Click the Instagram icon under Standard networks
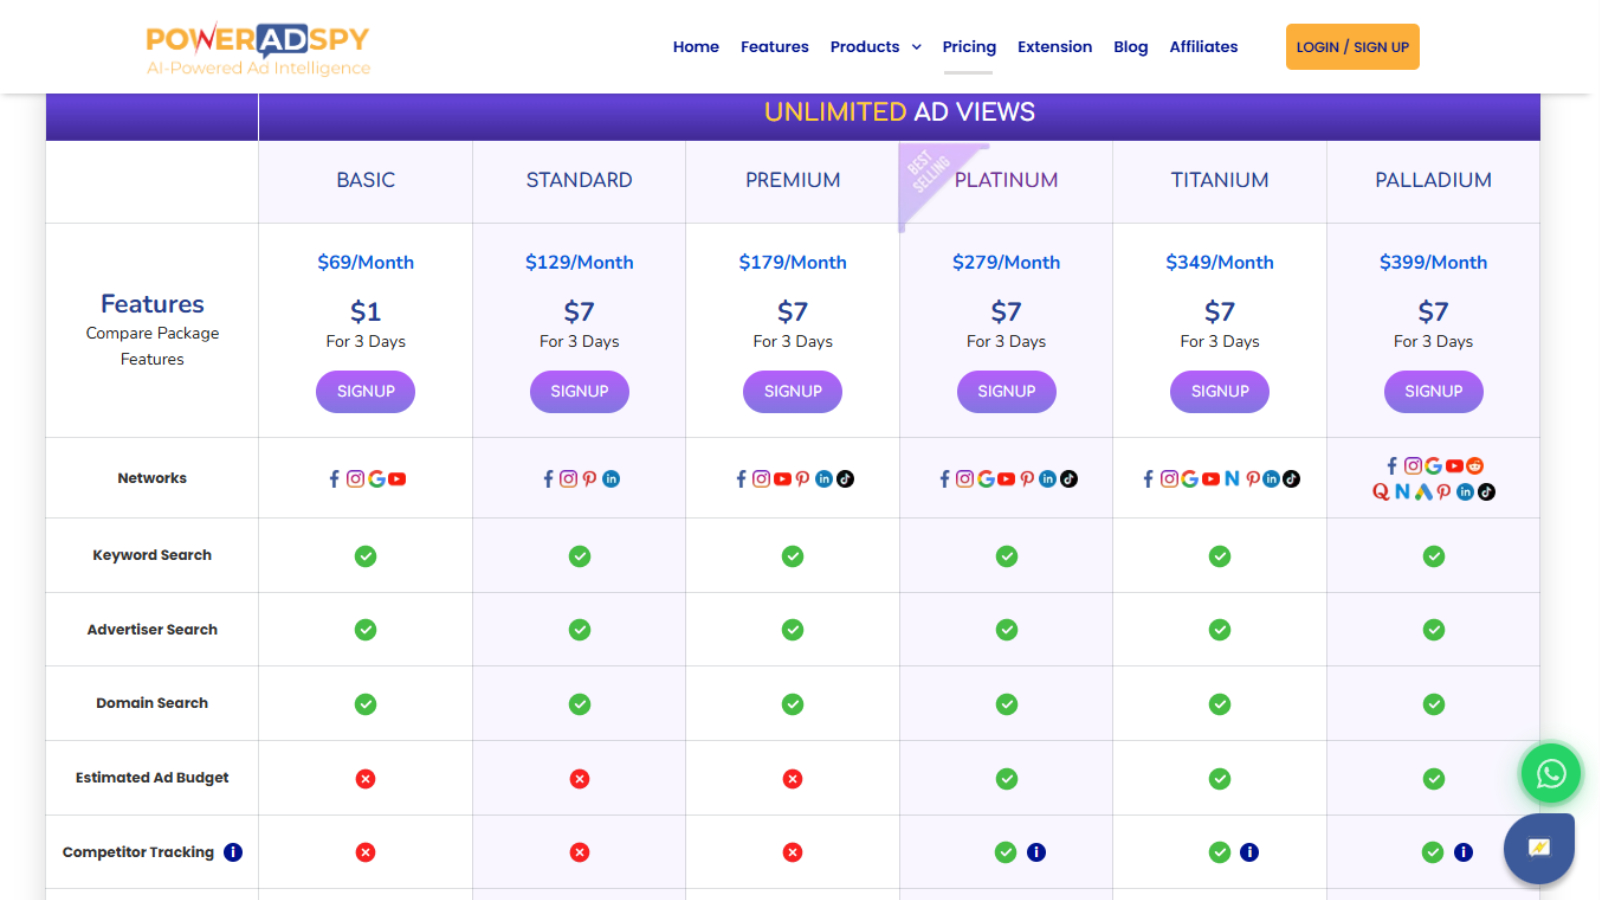This screenshot has width=1600, height=900. click(x=568, y=479)
